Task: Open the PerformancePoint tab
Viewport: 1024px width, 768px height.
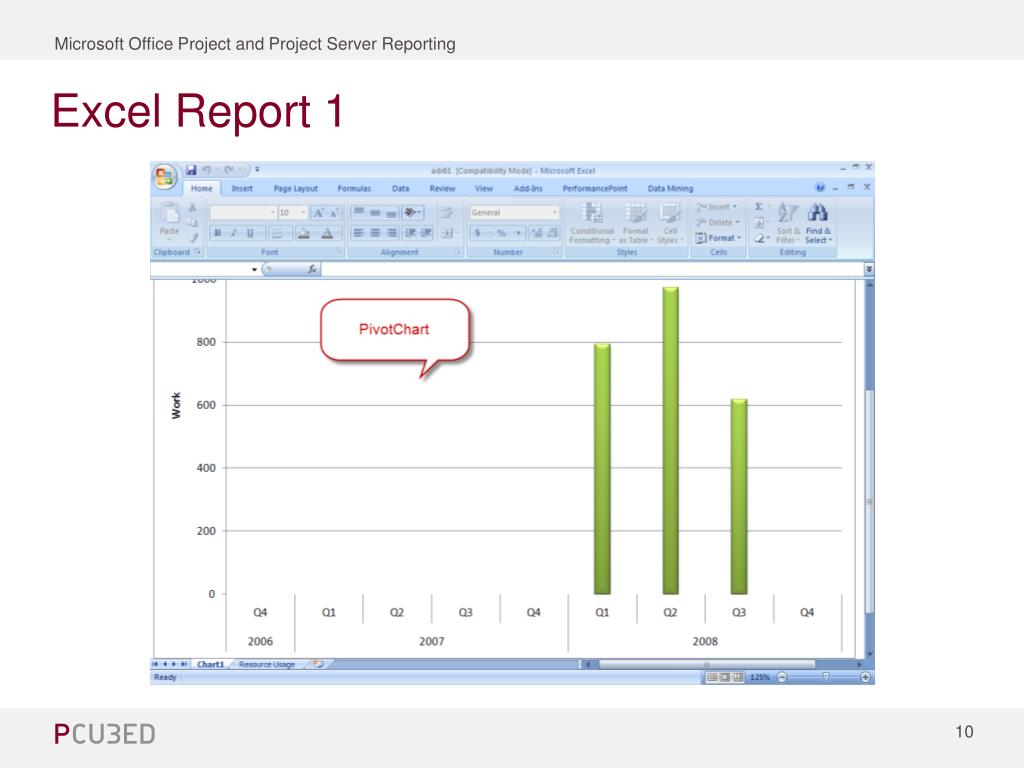Action: [x=594, y=189]
